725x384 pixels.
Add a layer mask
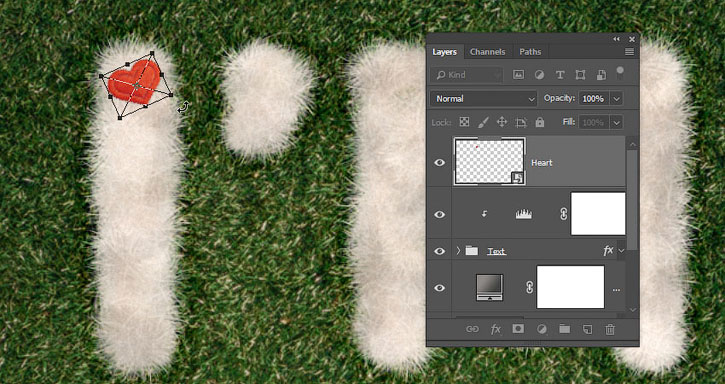point(518,329)
